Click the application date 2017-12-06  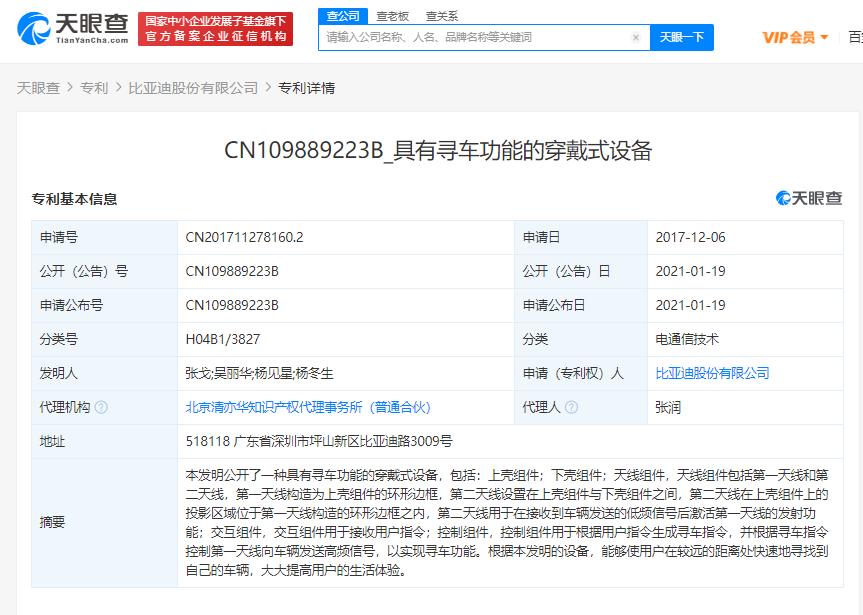pyautogui.click(x=690, y=237)
